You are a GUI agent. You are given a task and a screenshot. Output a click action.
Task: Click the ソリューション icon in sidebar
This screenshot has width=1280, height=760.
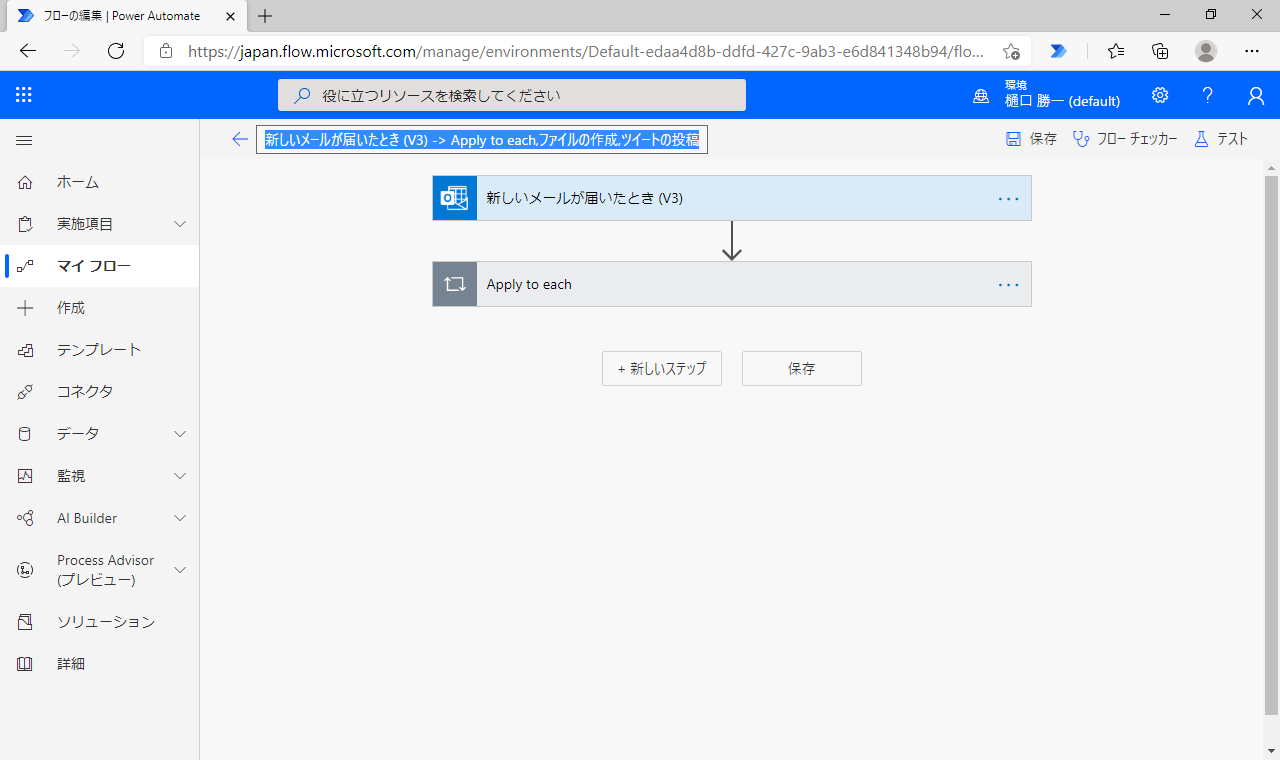pyautogui.click(x=25, y=622)
